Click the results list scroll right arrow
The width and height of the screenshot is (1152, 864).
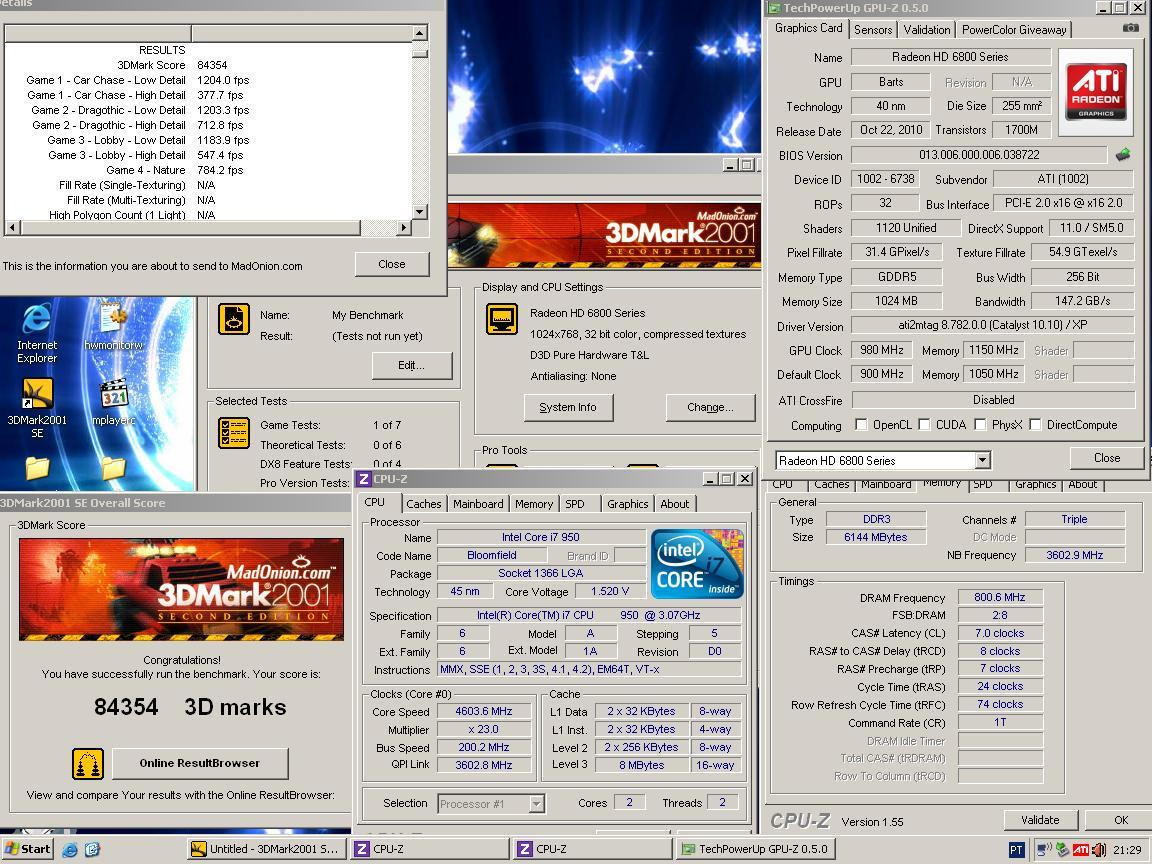pyautogui.click(x=403, y=228)
